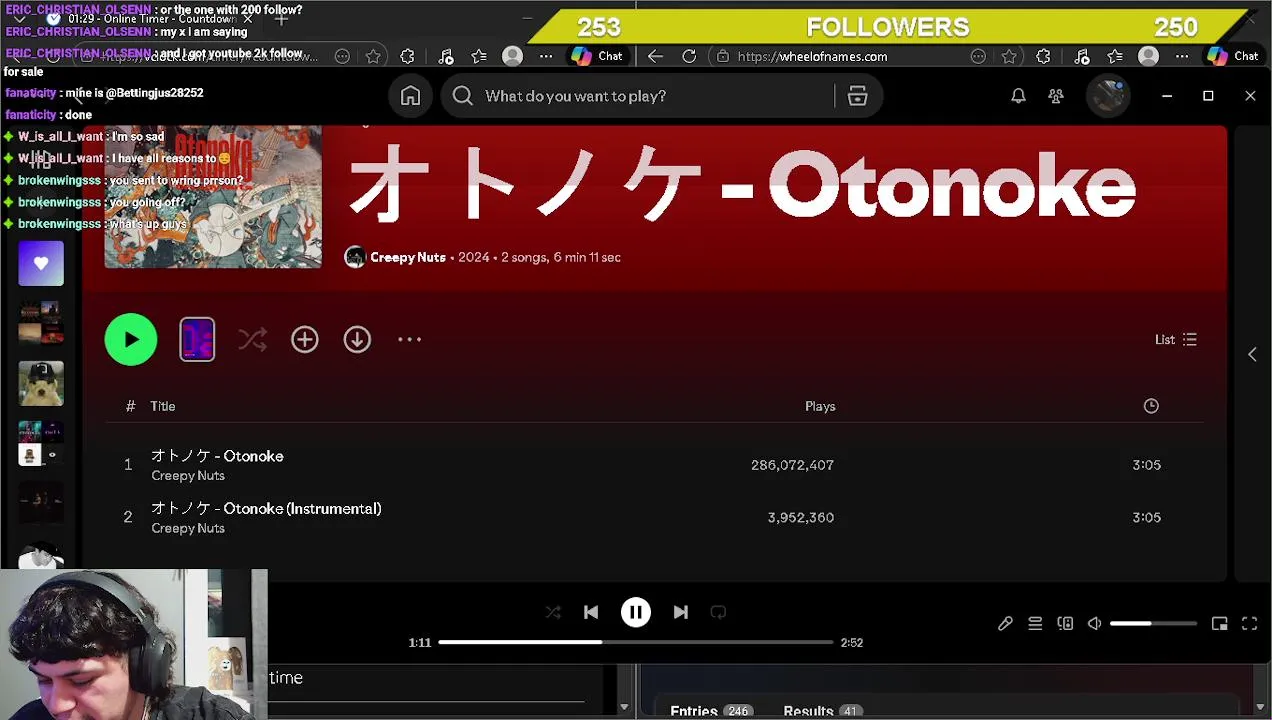The width and height of the screenshot is (1272, 720).
Task: Open browser profile avatar in wheelofnames window
Action: pyautogui.click(x=1148, y=57)
